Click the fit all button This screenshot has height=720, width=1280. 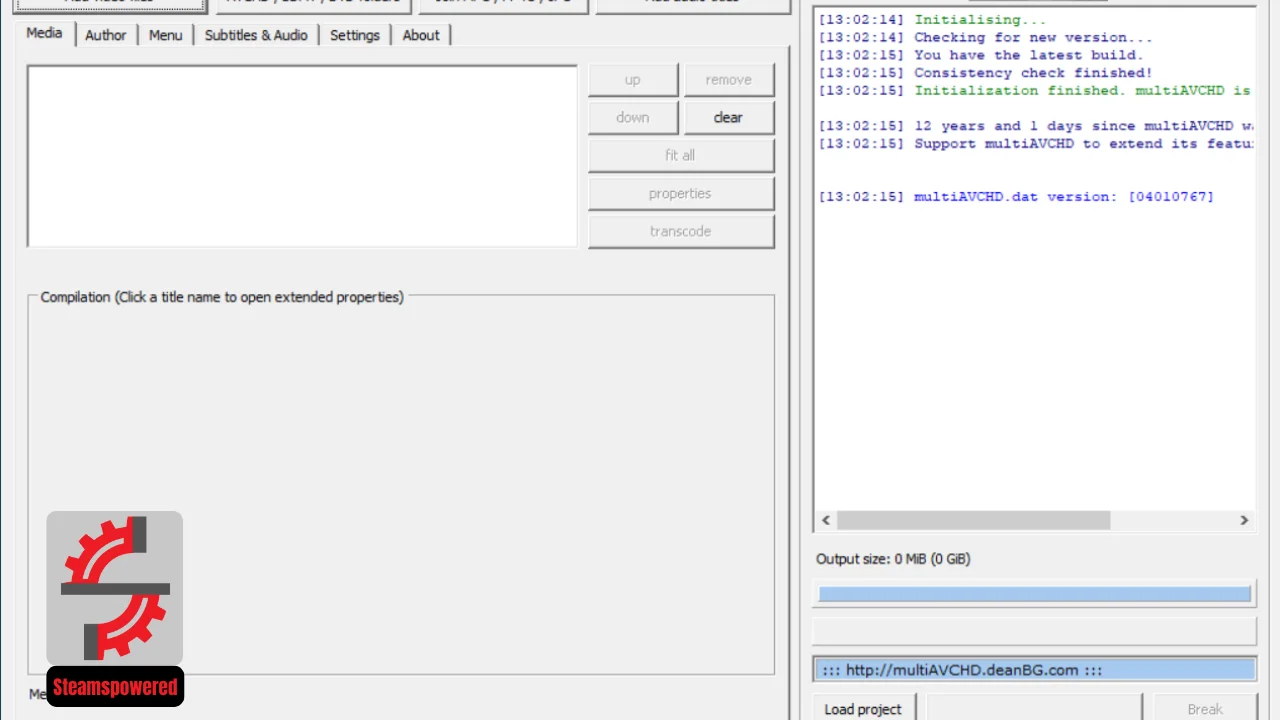(681, 155)
